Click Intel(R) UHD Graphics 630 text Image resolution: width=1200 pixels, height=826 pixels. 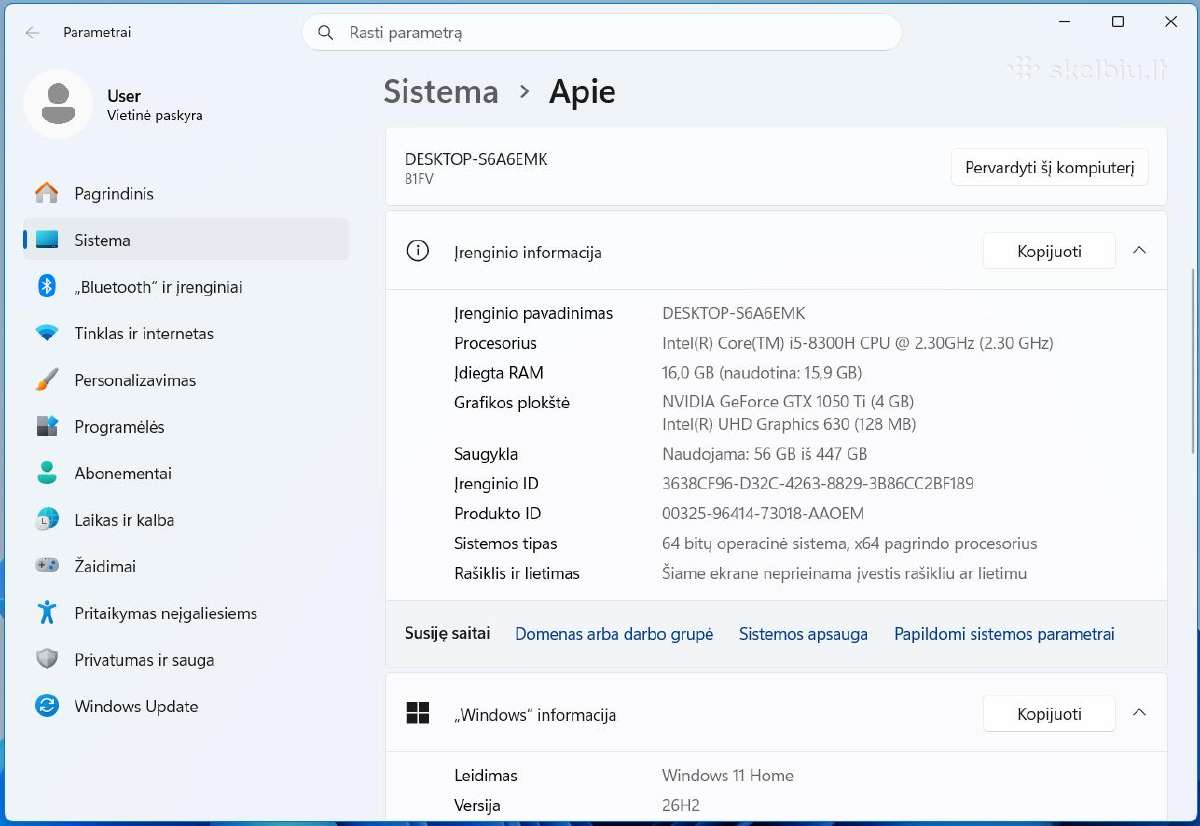tap(789, 424)
